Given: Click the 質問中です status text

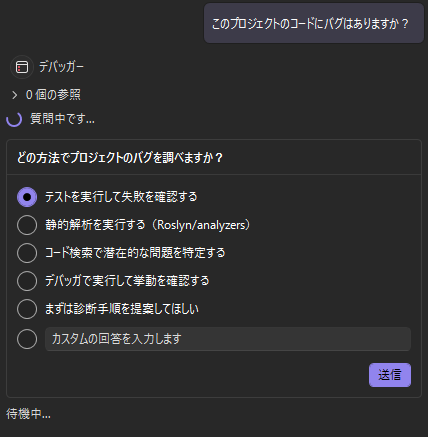Looking at the screenshot, I should coord(62,119).
